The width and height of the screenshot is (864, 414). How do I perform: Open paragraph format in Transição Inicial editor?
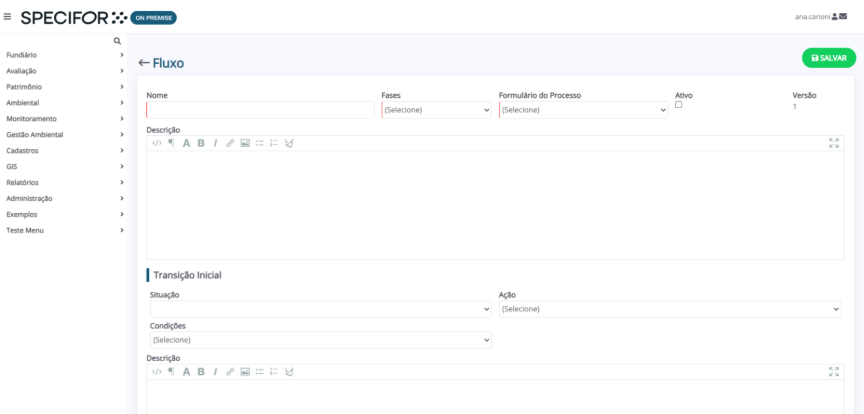(171, 372)
